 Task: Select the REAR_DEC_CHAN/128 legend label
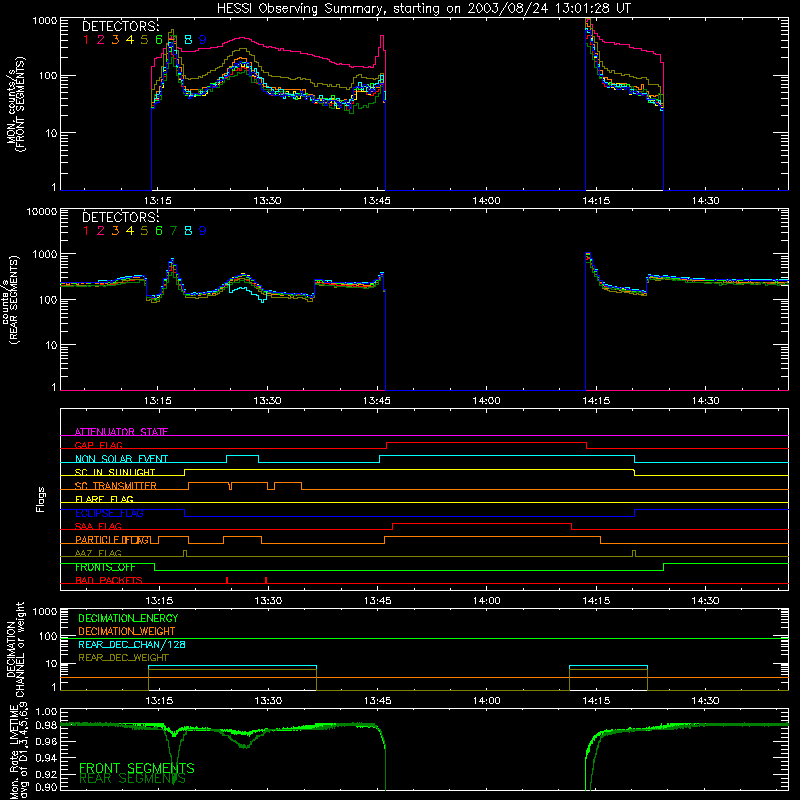132,644
